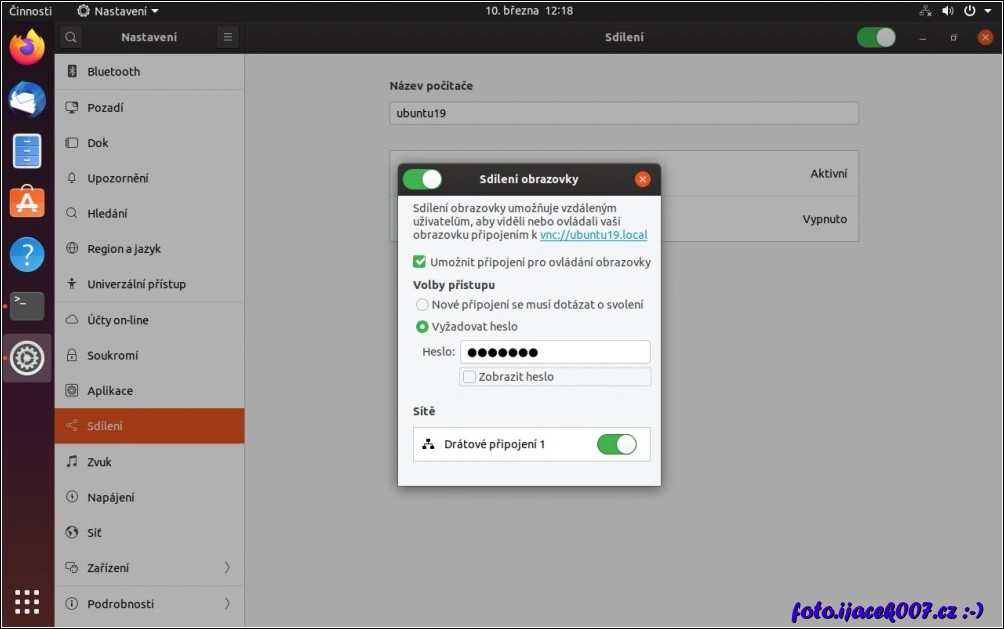Screen dimensions: 1004x629
Task: Select Nové připojení se musí dotázat radio
Action: (422, 304)
